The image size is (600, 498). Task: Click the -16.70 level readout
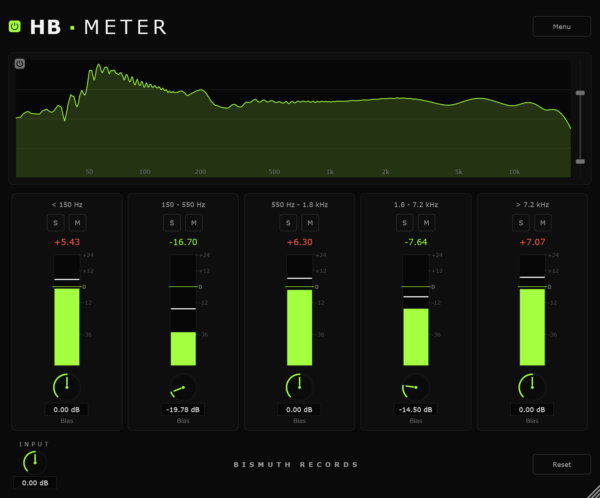pyautogui.click(x=183, y=242)
